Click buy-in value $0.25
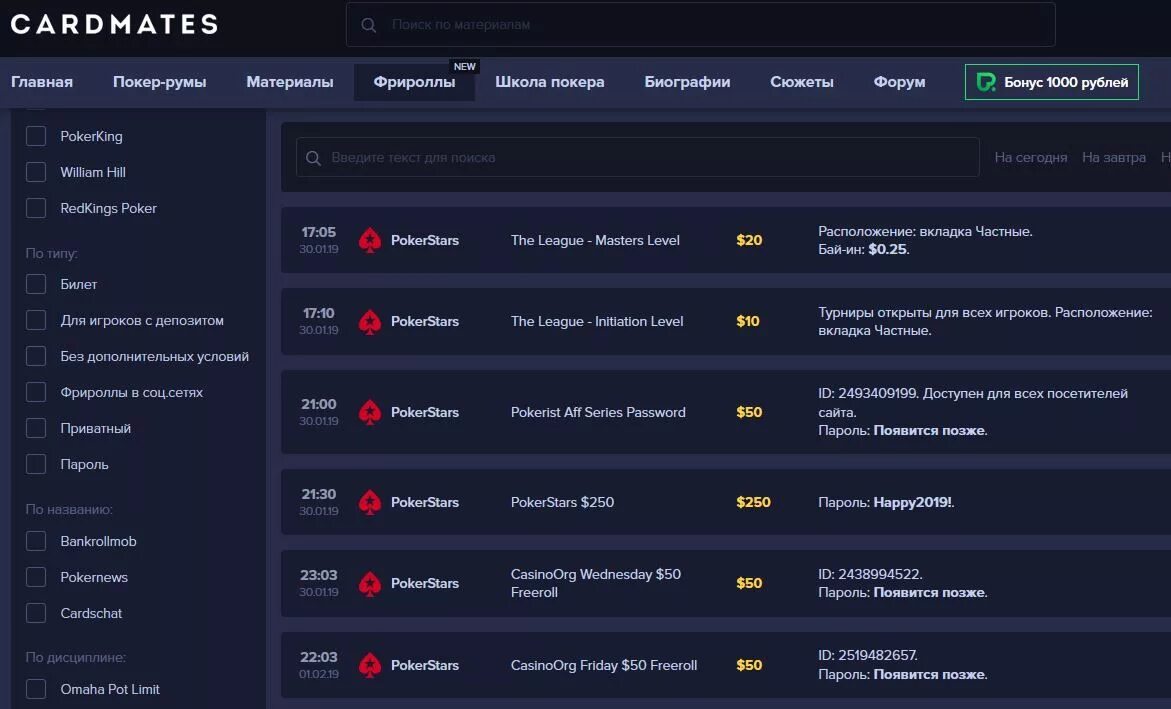The height and width of the screenshot is (709, 1171). click(887, 250)
